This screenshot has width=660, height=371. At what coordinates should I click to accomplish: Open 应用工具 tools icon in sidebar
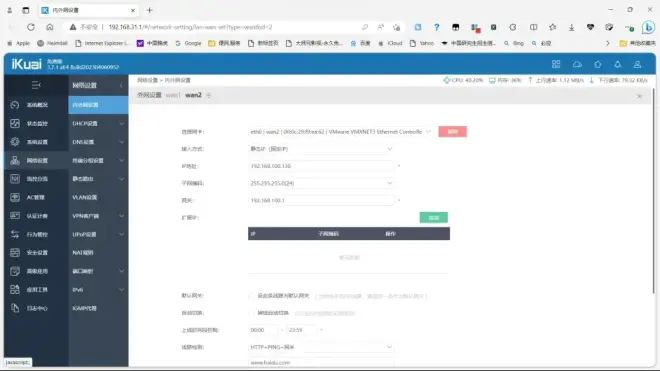15,290
